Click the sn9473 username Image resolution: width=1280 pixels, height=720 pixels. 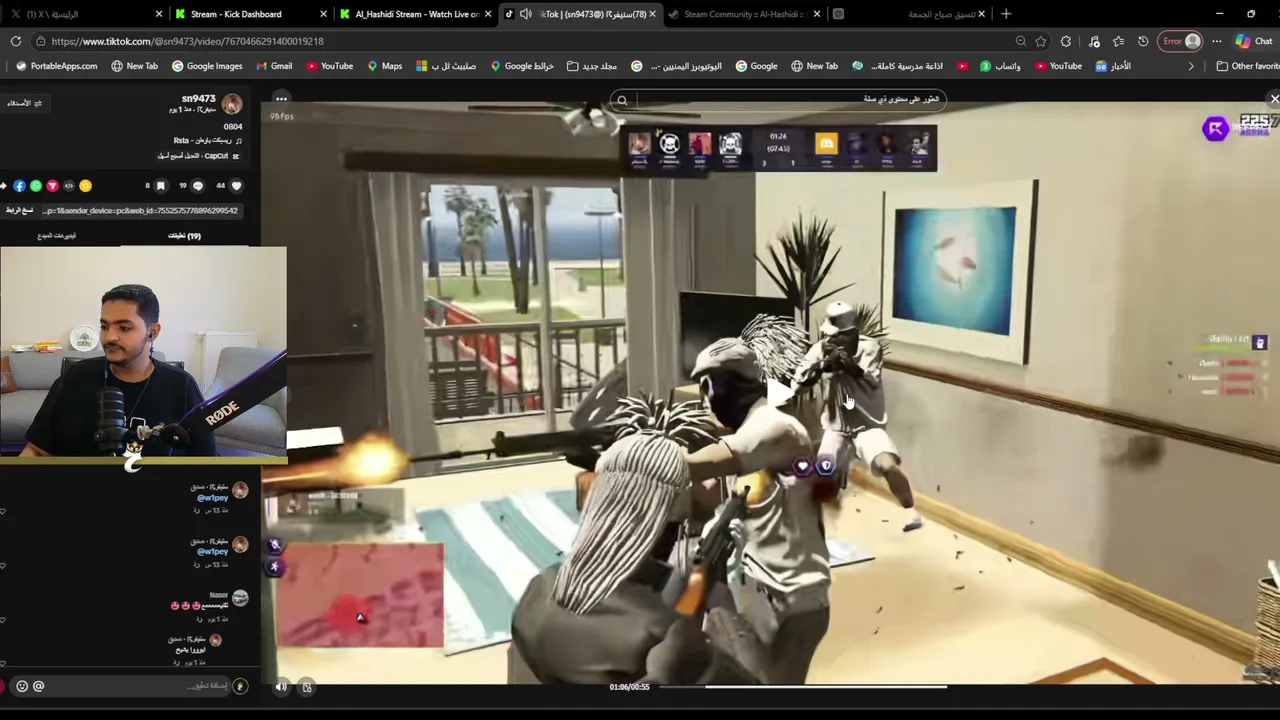coord(198,99)
